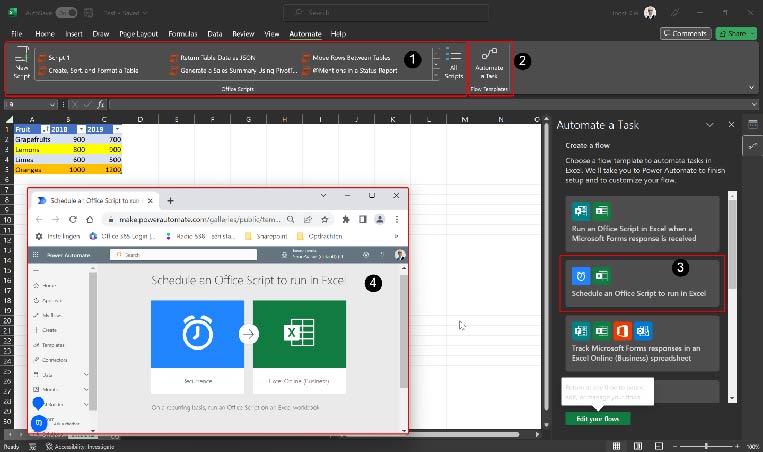Open the browser side panel icon

coord(363,219)
